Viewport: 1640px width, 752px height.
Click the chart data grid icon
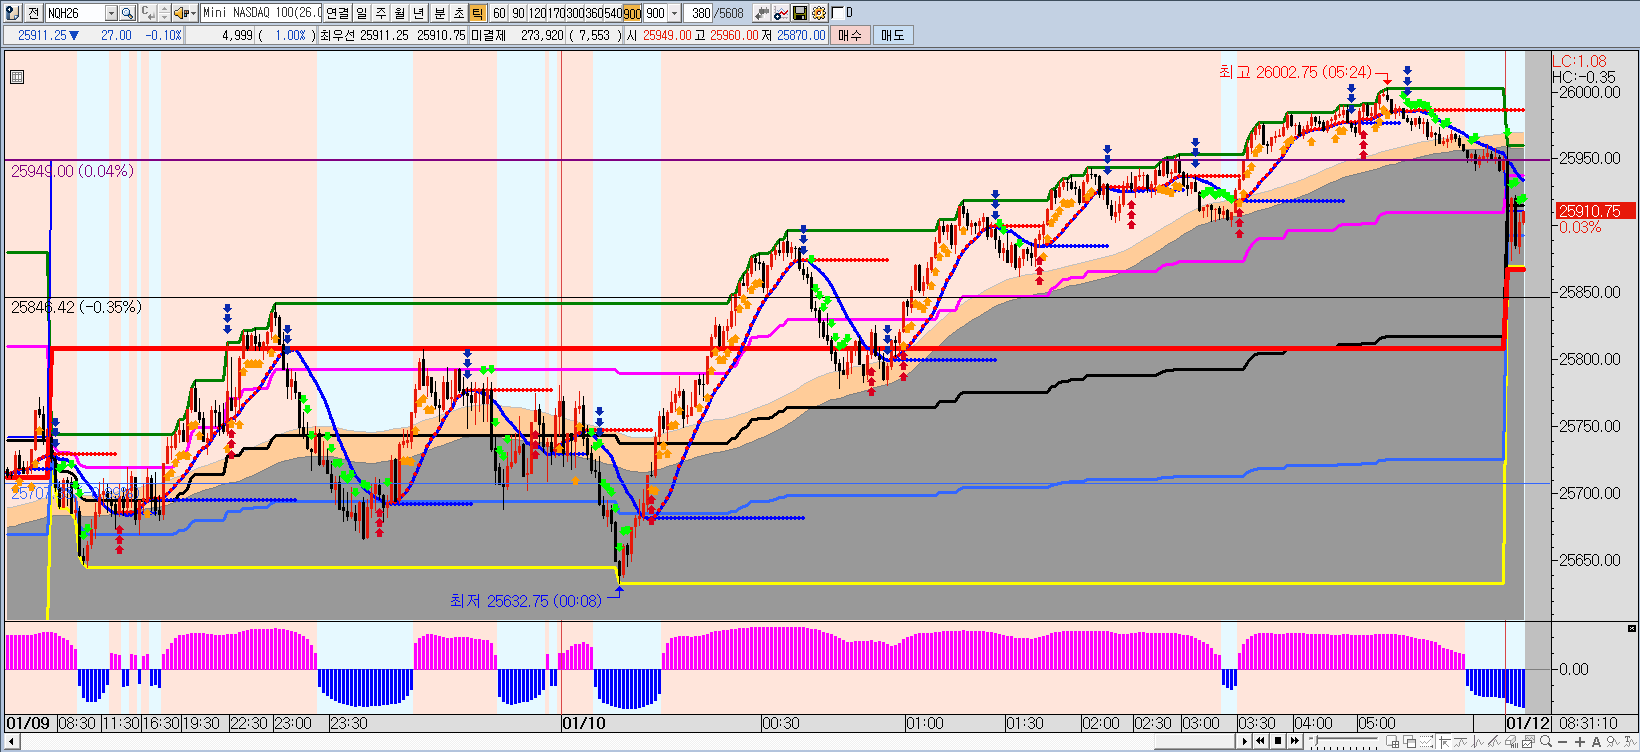click(x=17, y=77)
